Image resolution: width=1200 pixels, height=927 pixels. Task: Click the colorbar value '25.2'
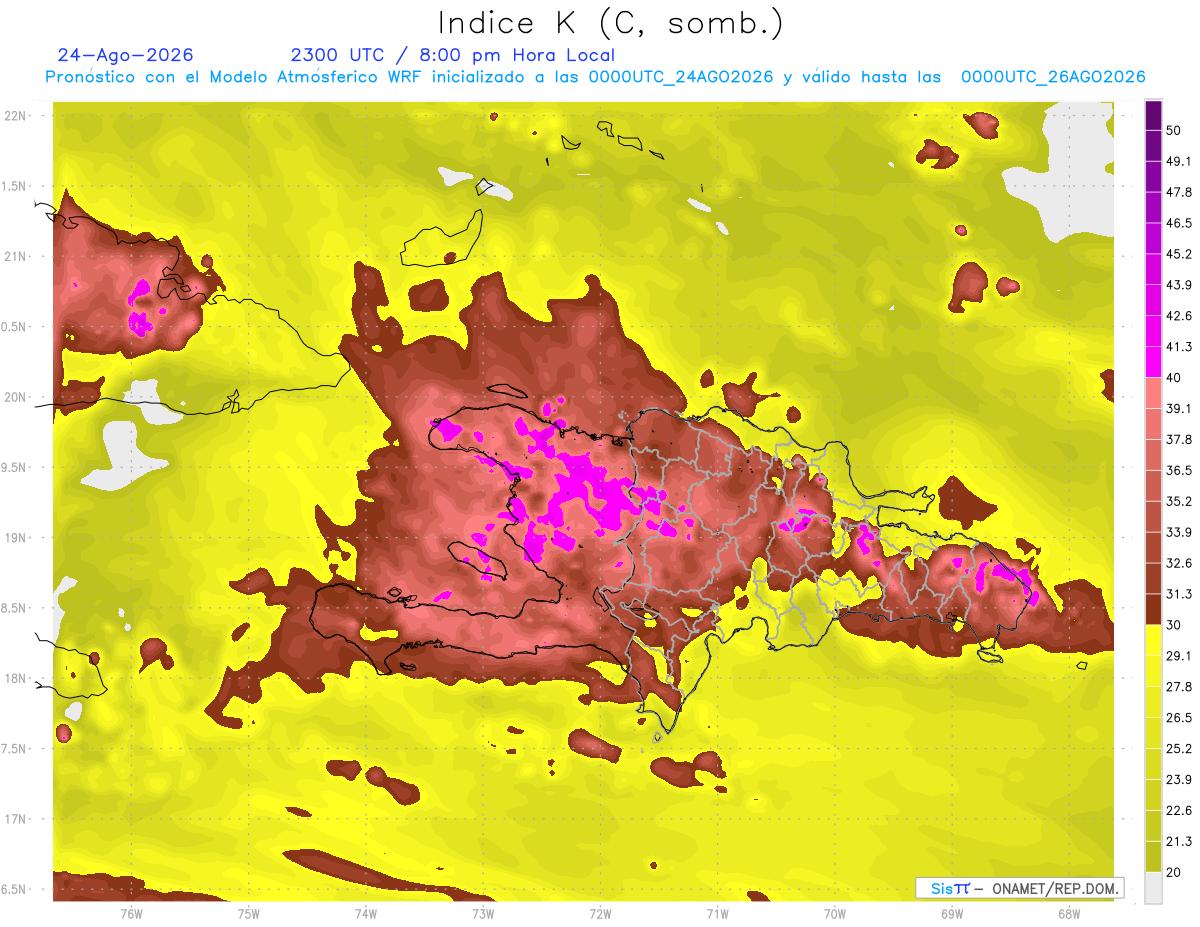click(x=1180, y=749)
